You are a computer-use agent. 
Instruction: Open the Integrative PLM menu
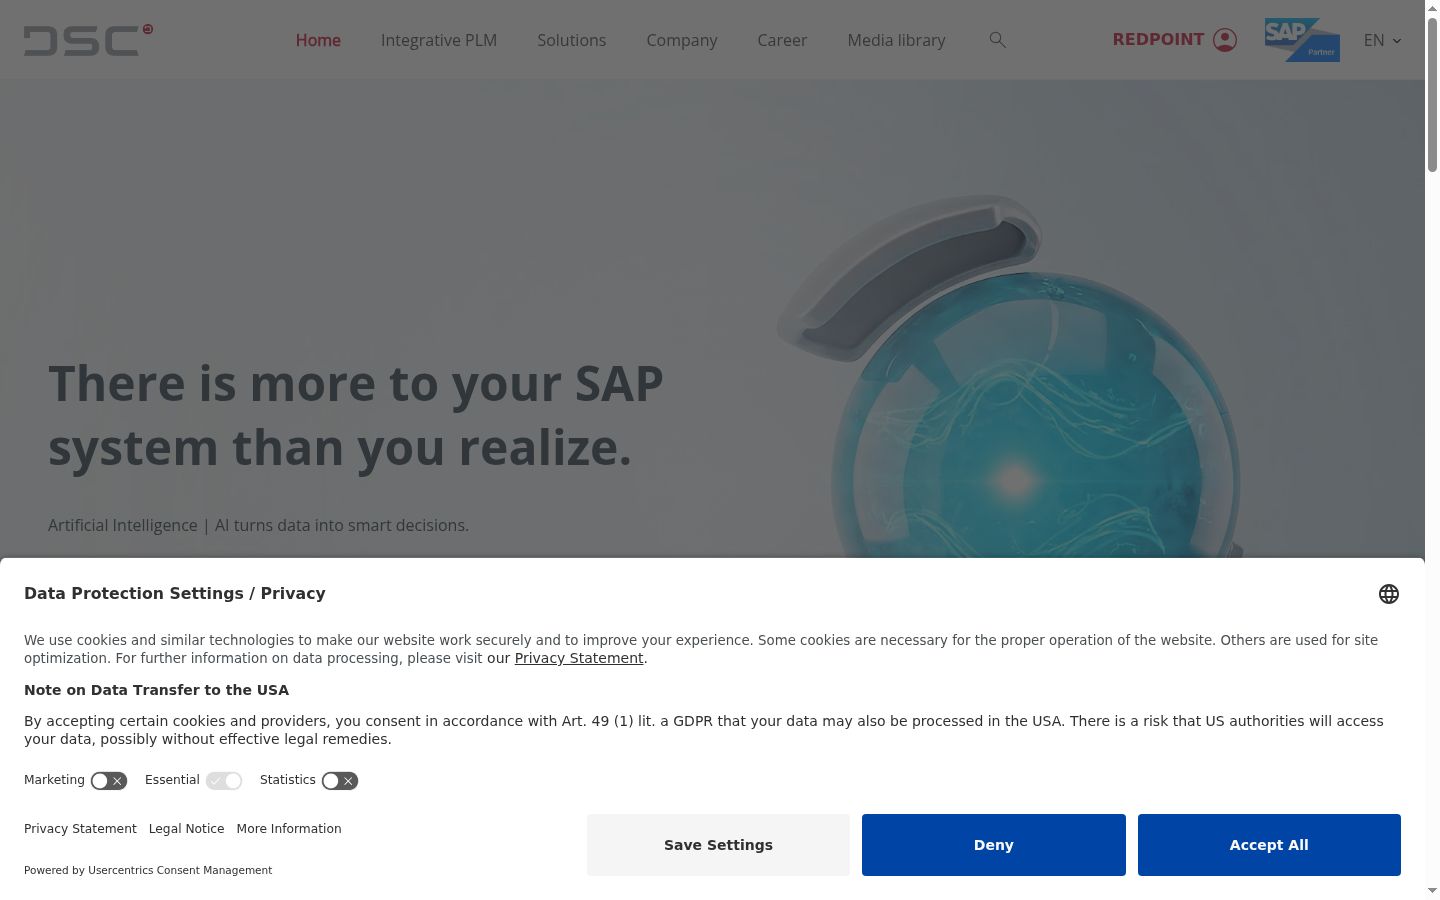pos(439,40)
